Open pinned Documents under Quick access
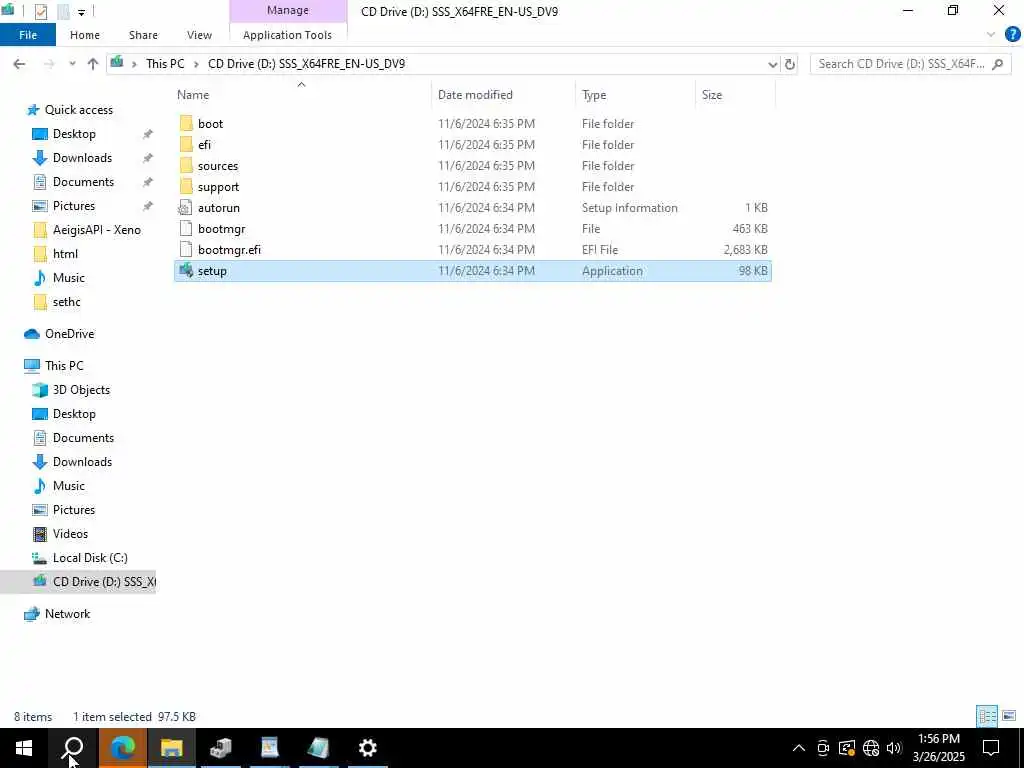The height and width of the screenshot is (768, 1024). [x=83, y=182]
